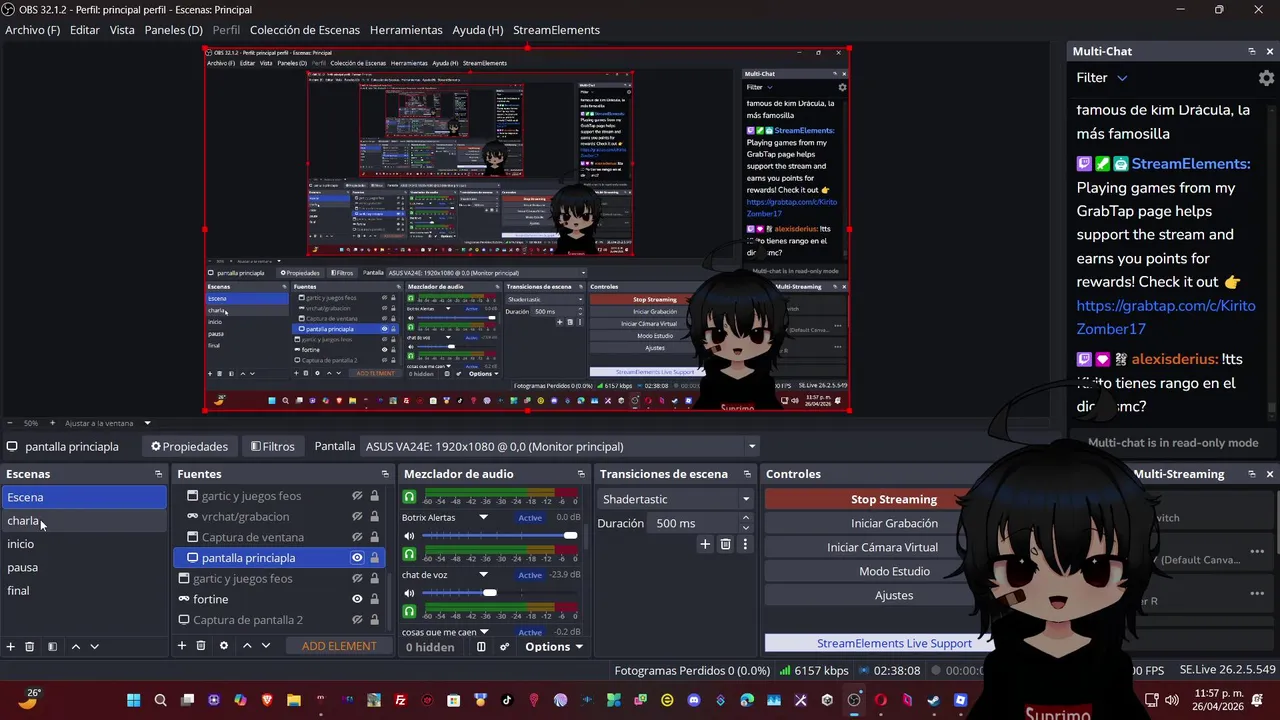Increase transition duration stepper
Viewport: 1280px width, 720px height.
click(x=746, y=518)
